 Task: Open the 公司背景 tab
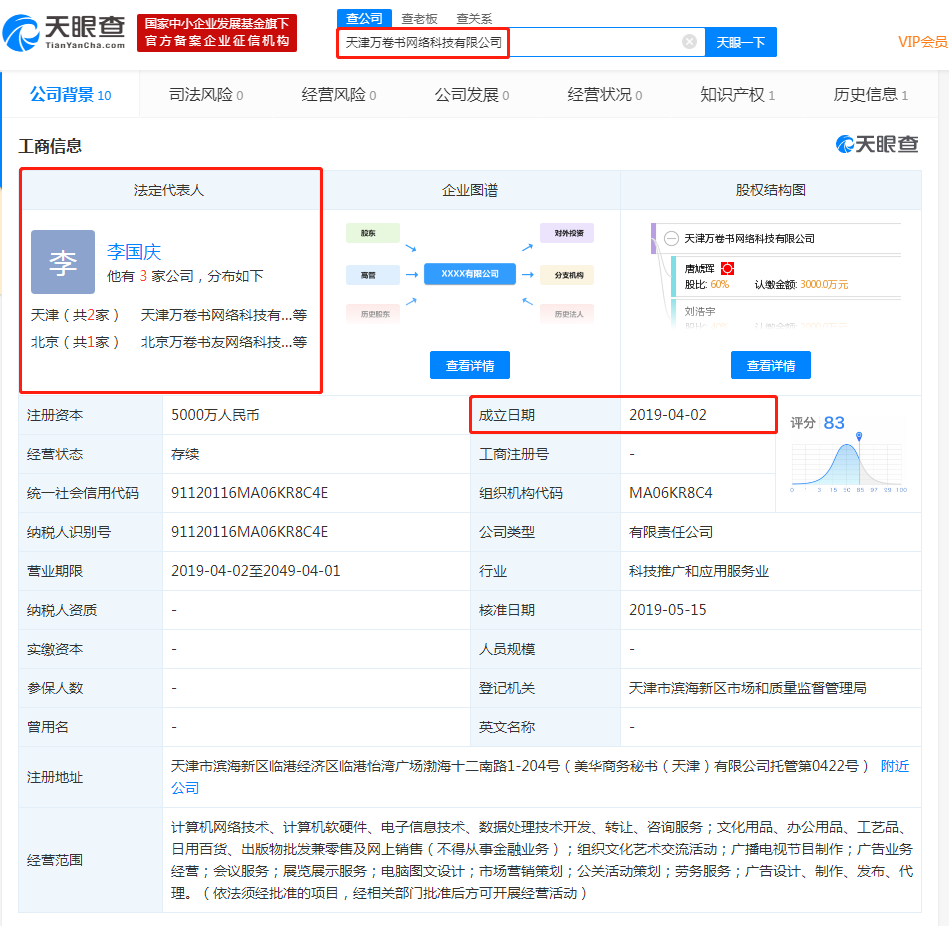coord(71,95)
